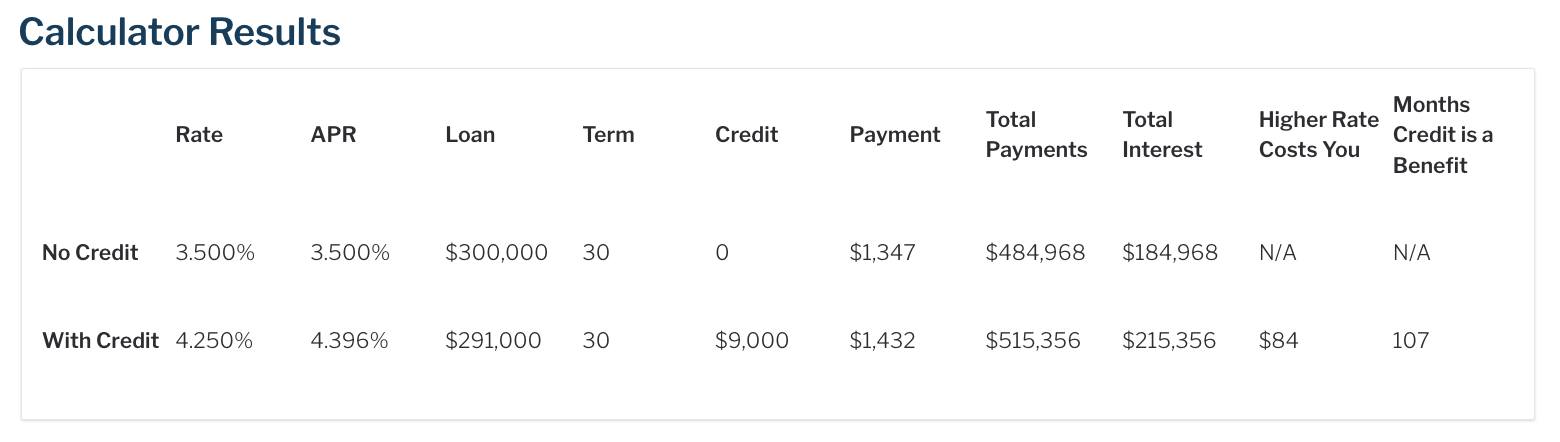Select the Rate column header
Viewport: 1560px width, 442px height.
199,135
